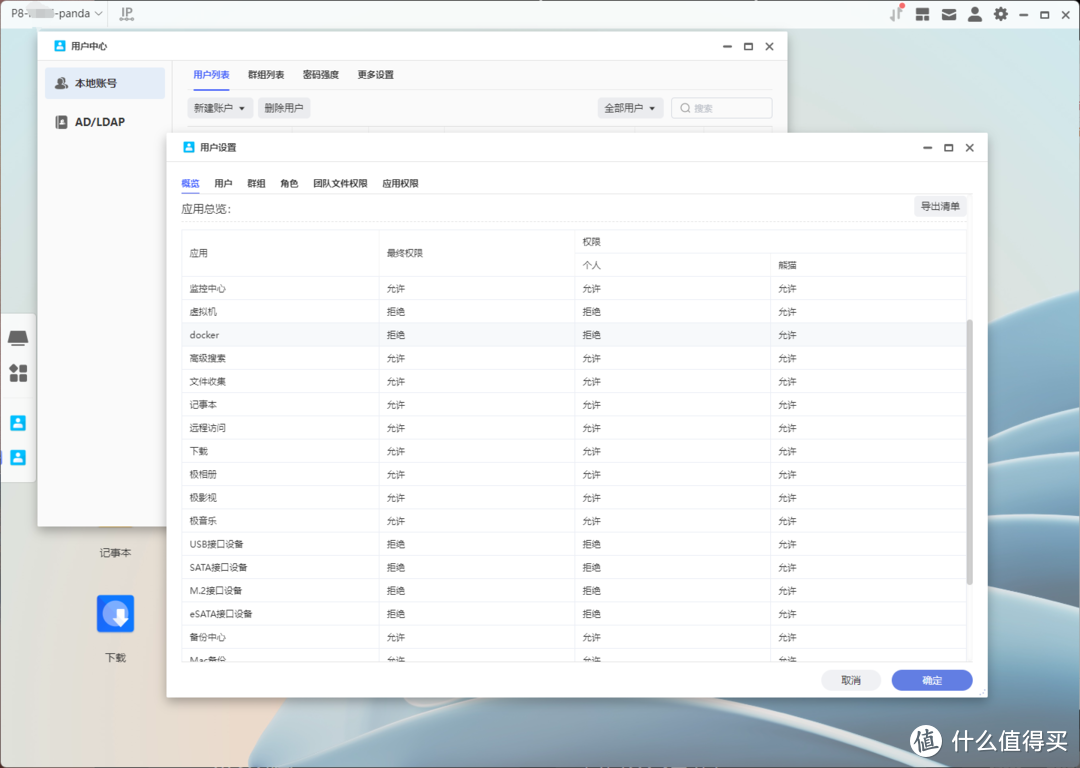Open the app grid icon in the top bar
The width and height of the screenshot is (1080, 768).
tap(922, 13)
